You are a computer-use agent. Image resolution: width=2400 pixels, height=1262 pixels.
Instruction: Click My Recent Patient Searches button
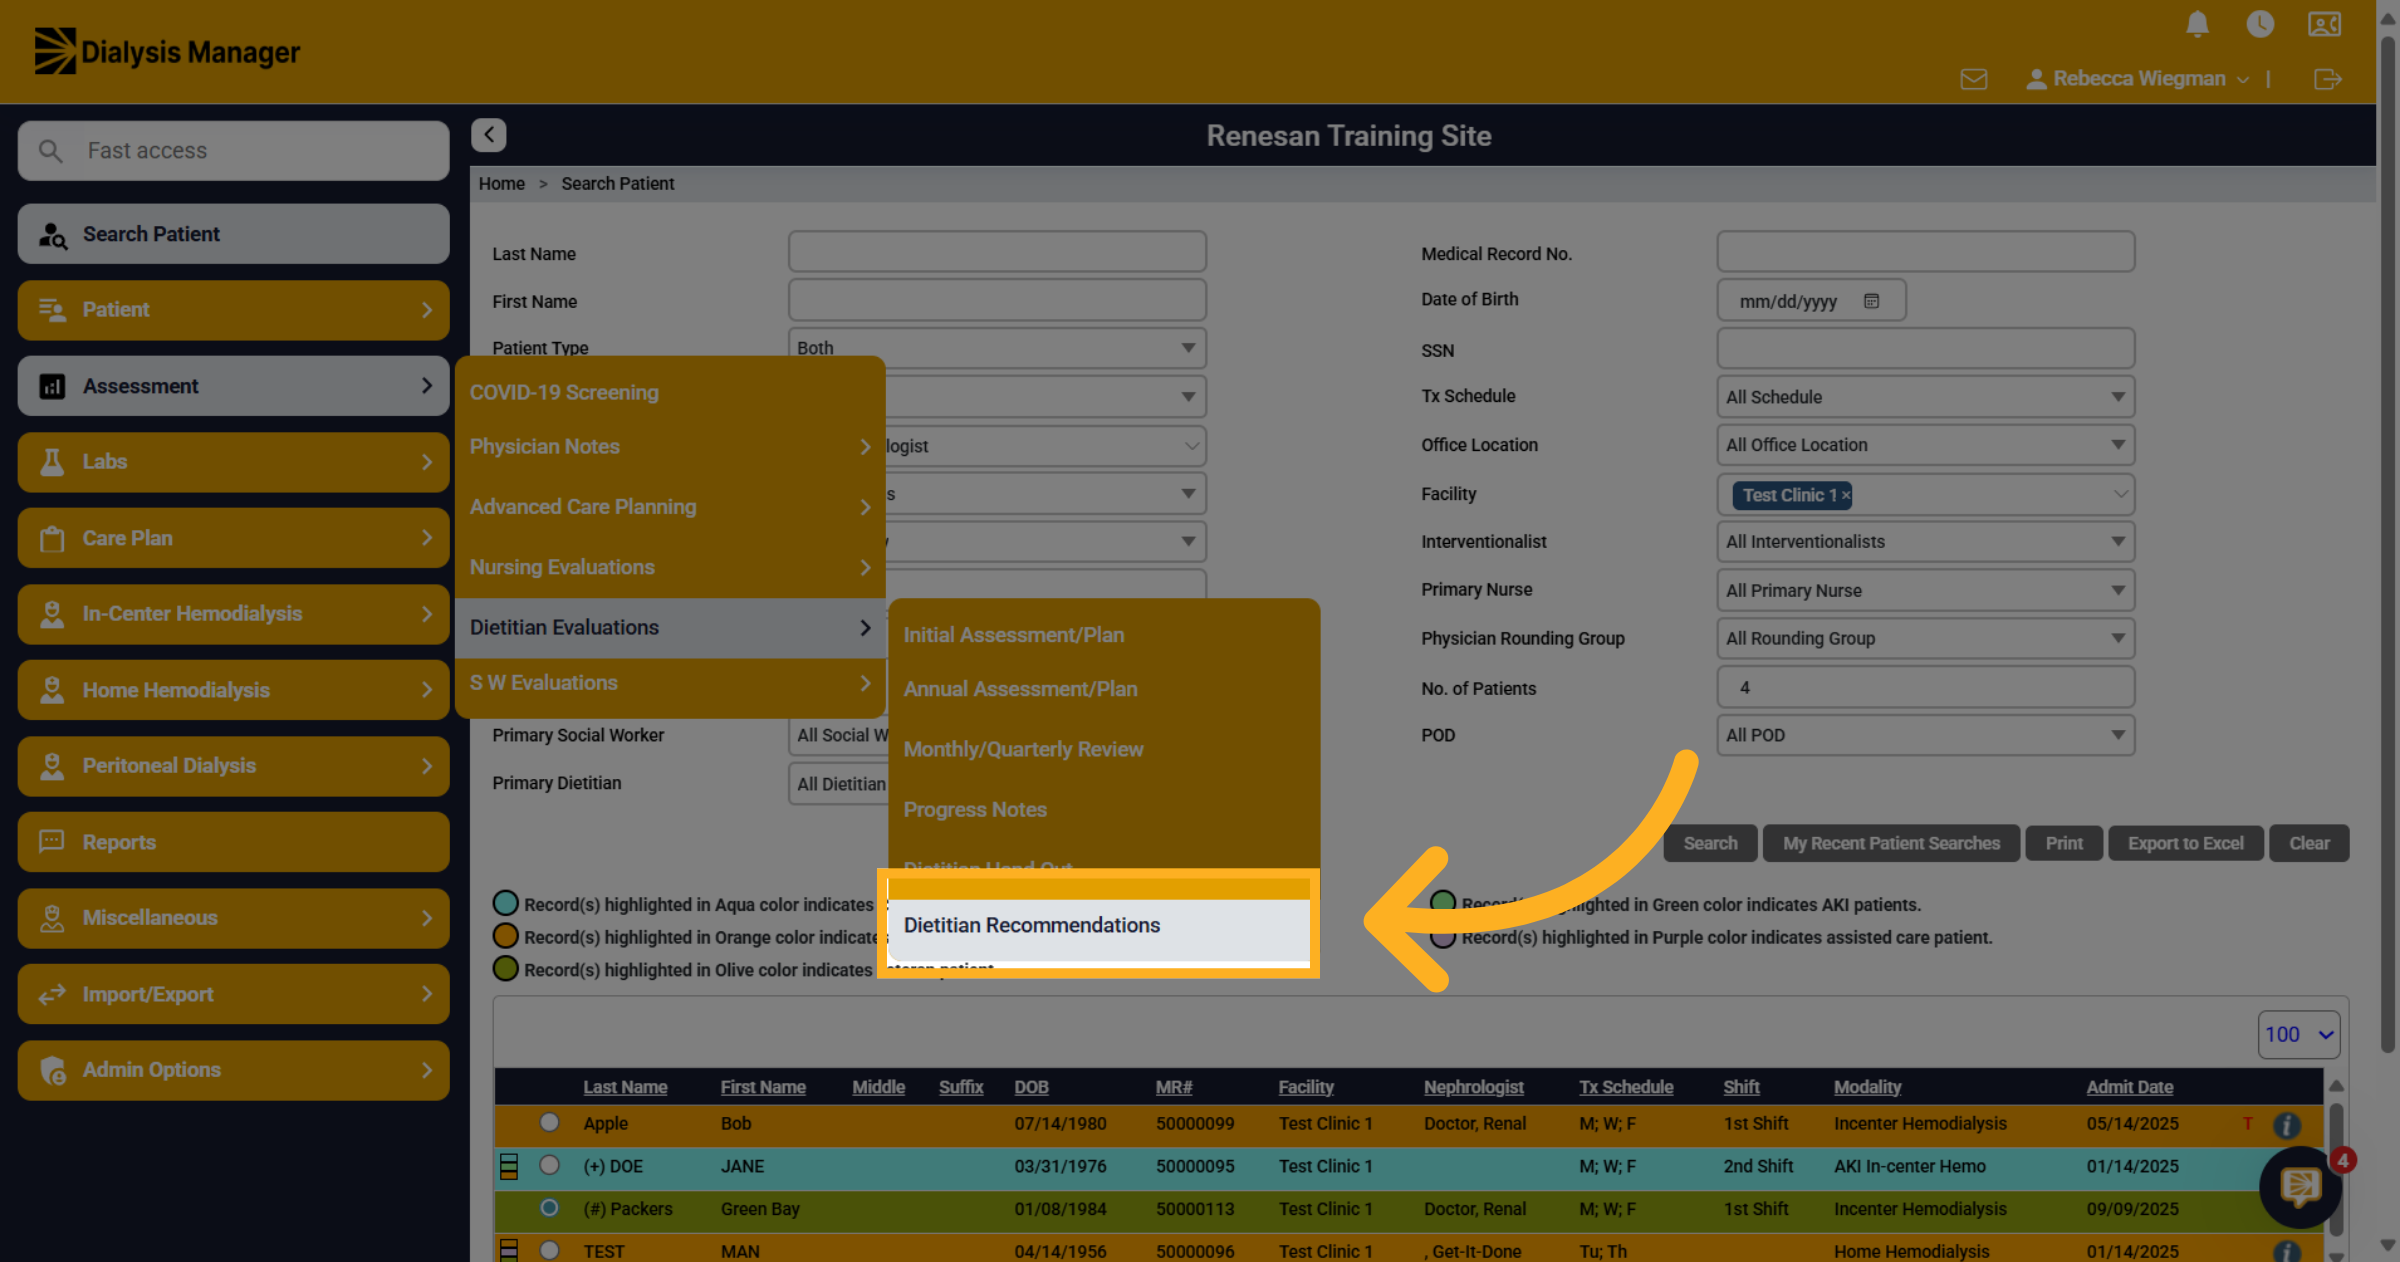pyautogui.click(x=1891, y=843)
